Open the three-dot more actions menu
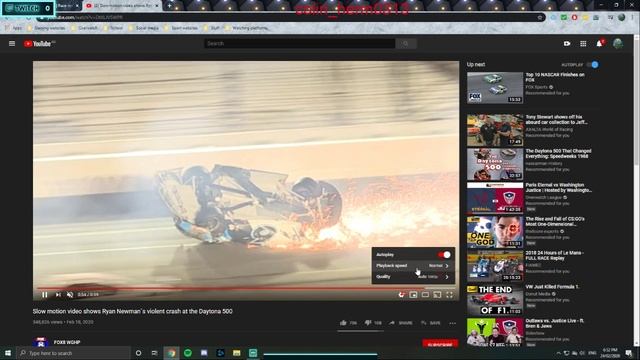Image resolution: width=640 pixels, height=360 pixels. (453, 323)
